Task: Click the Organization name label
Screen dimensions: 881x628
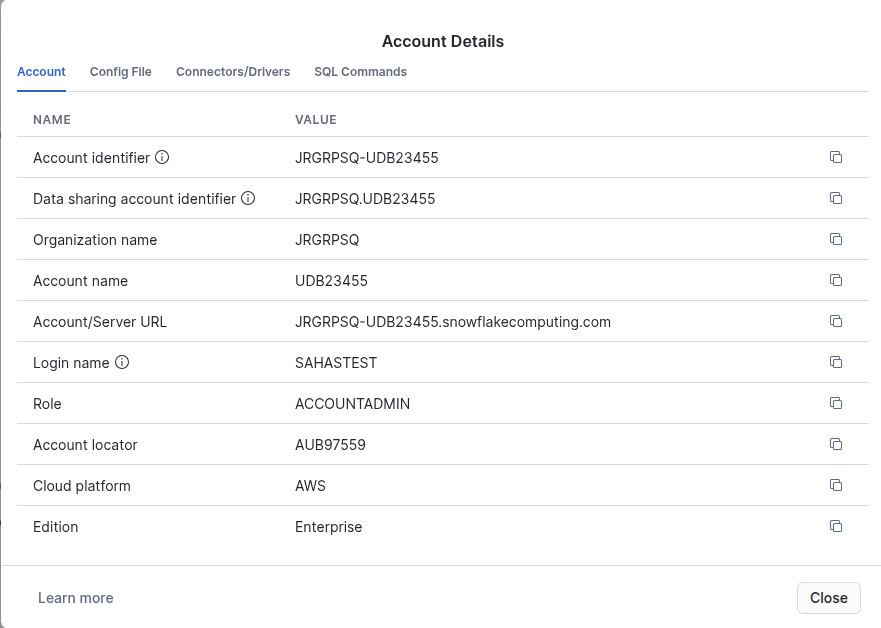Action: [95, 240]
